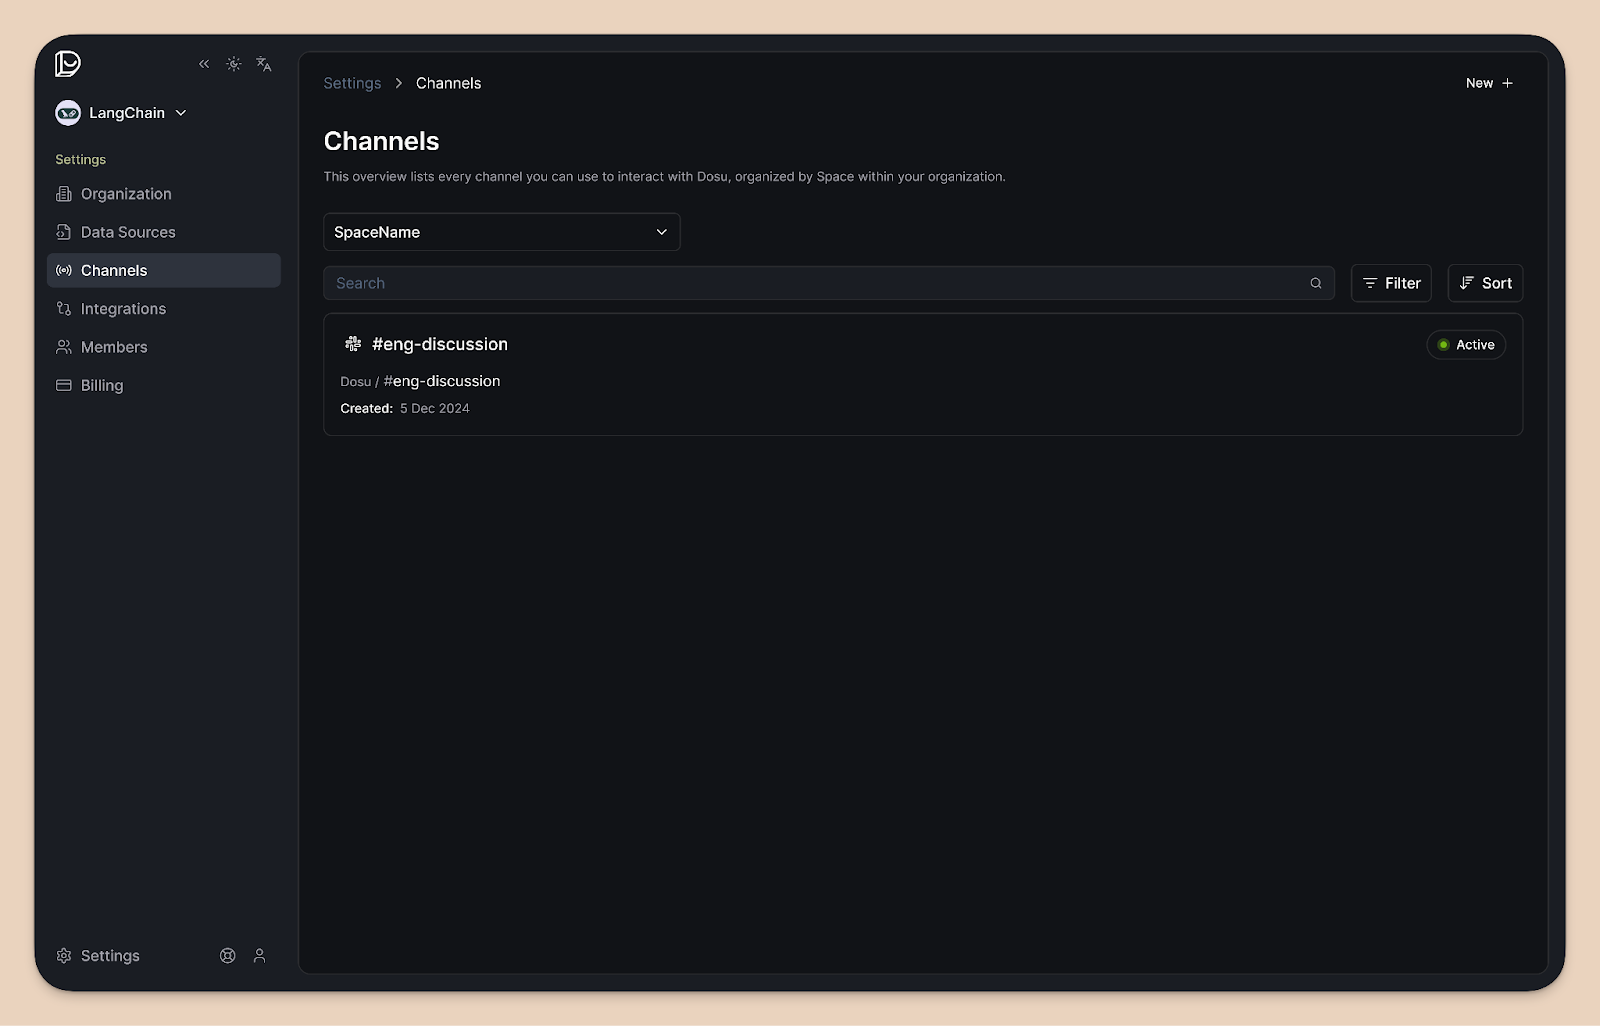This screenshot has width=1600, height=1026.
Task: Focus the channel Search field
Action: [820, 284]
